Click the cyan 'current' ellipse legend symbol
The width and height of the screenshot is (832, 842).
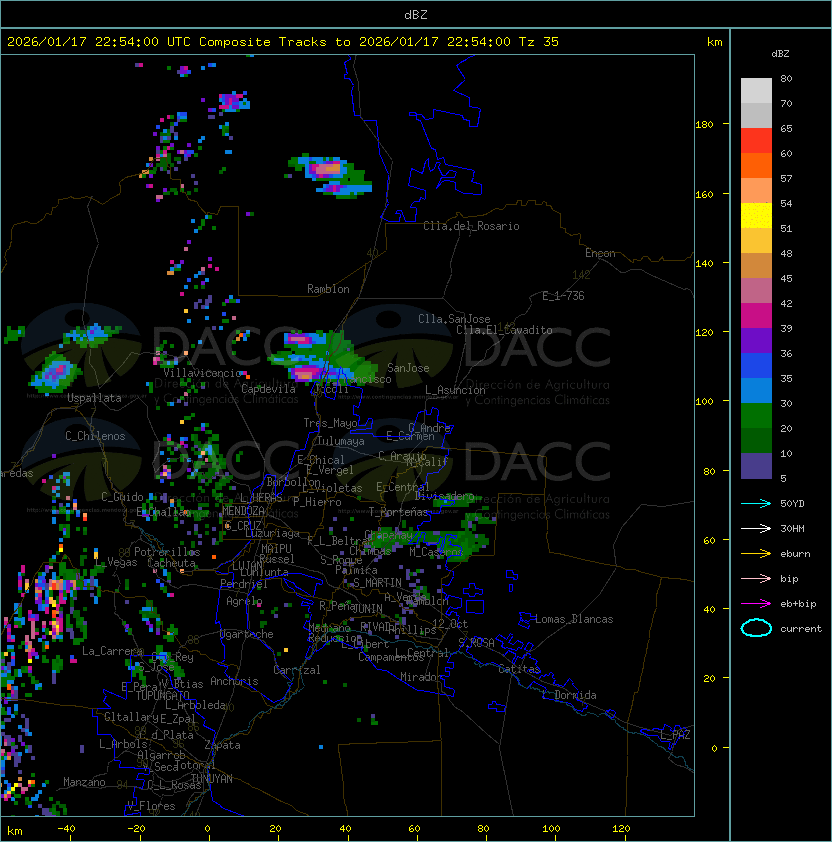coord(756,628)
